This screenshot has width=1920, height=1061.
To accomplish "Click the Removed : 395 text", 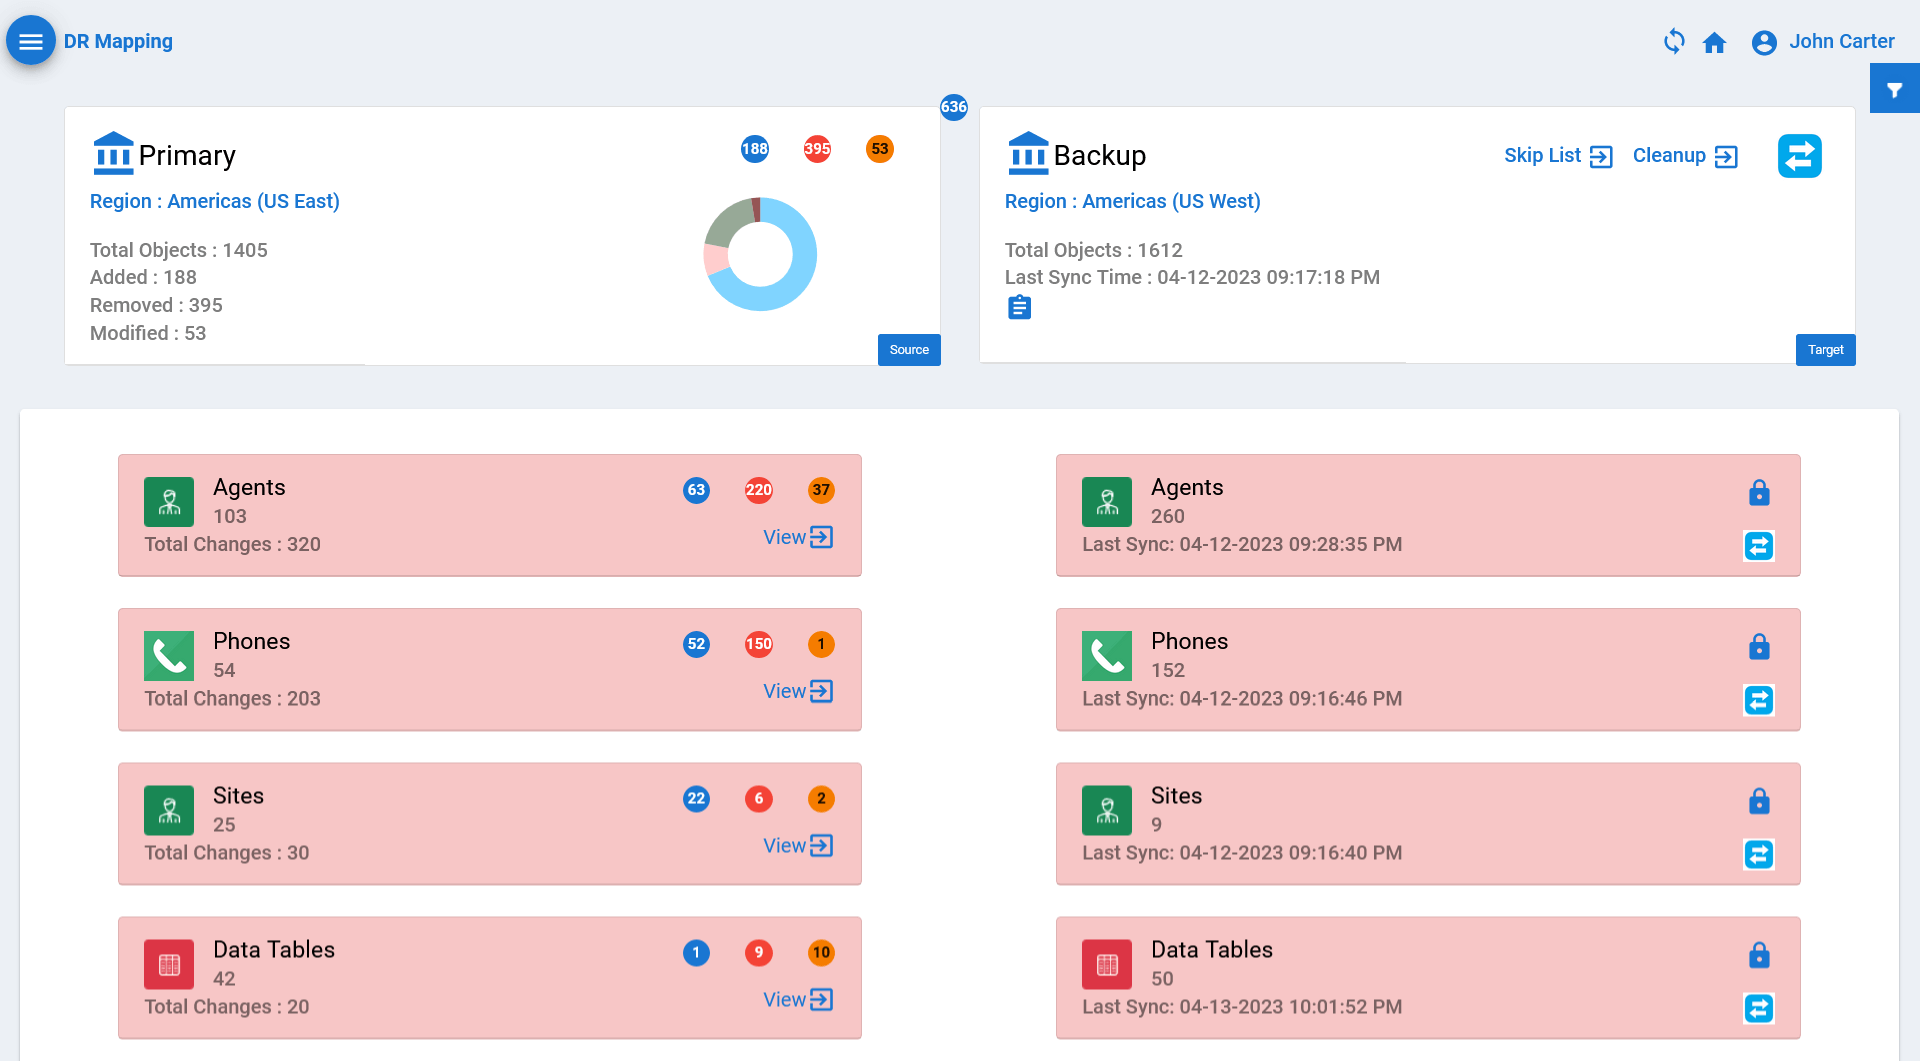I will point(156,305).
